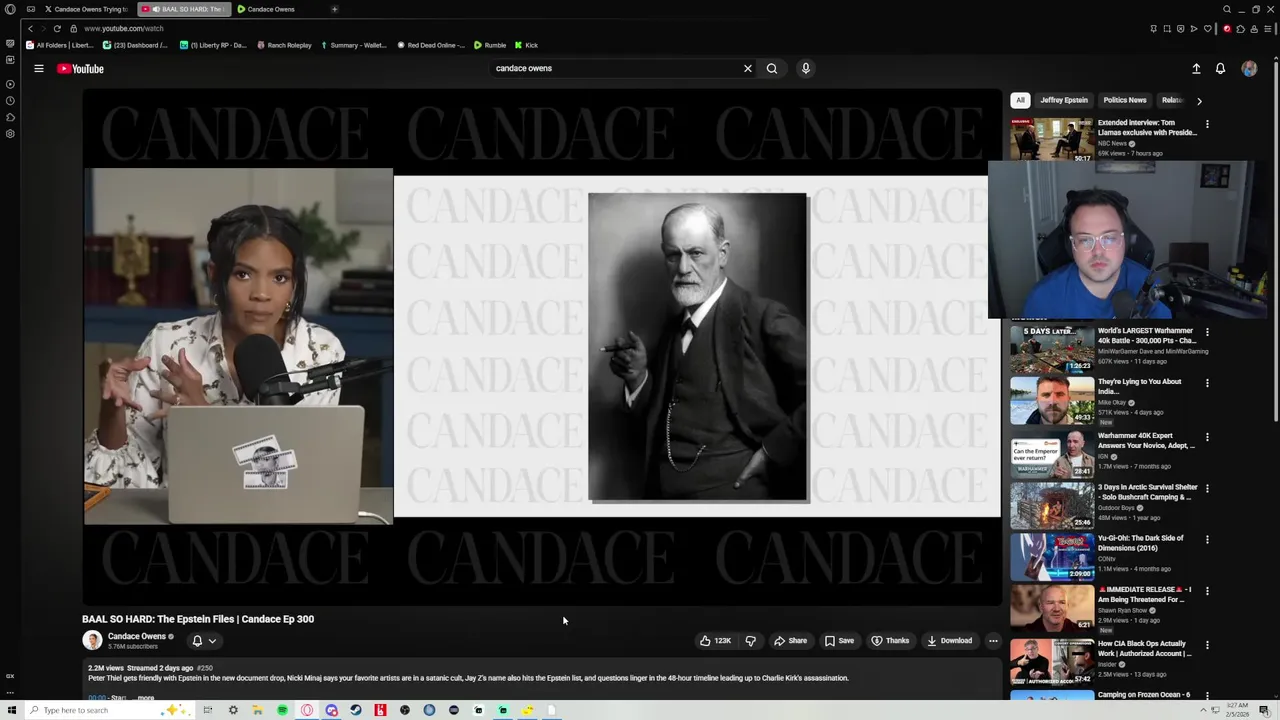Image resolution: width=1280 pixels, height=720 pixels.
Task: Open more actions three-dot menu under video
Action: coord(993,641)
